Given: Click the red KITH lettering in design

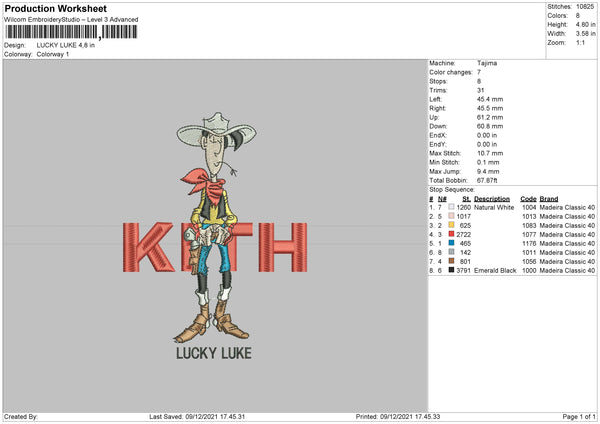Looking at the screenshot, I should (215, 247).
